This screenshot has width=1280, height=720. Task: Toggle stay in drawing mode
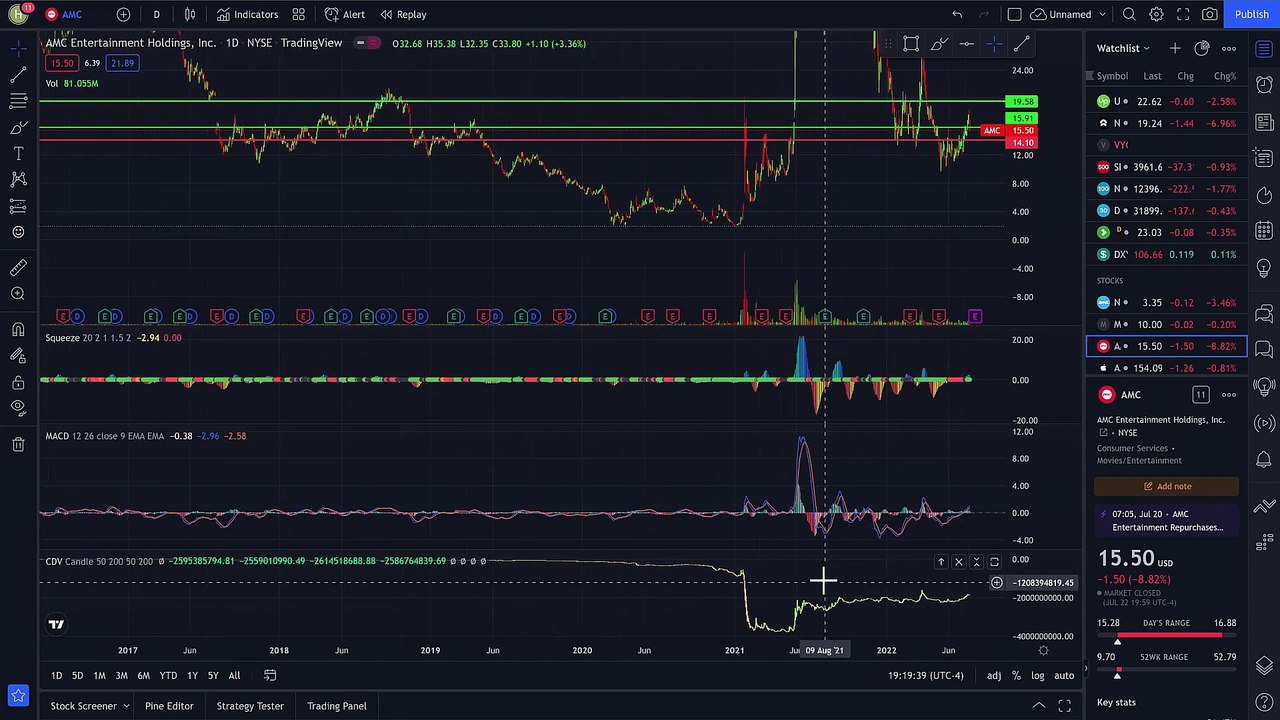[18, 356]
